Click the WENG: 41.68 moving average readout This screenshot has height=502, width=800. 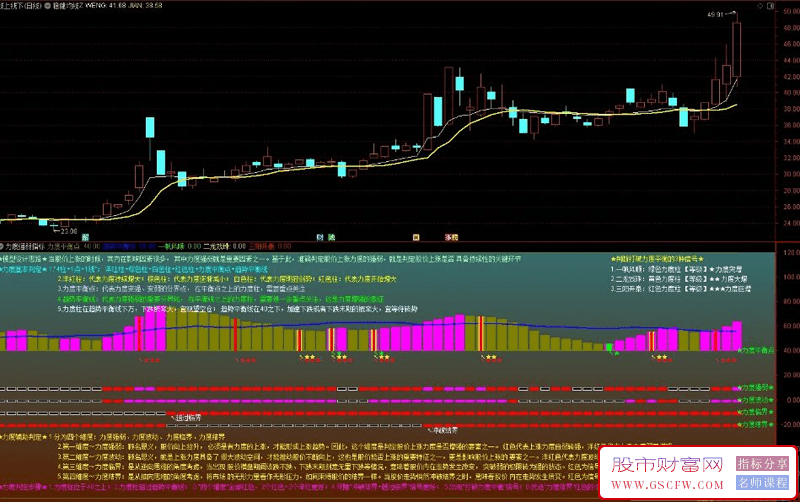tap(106, 6)
